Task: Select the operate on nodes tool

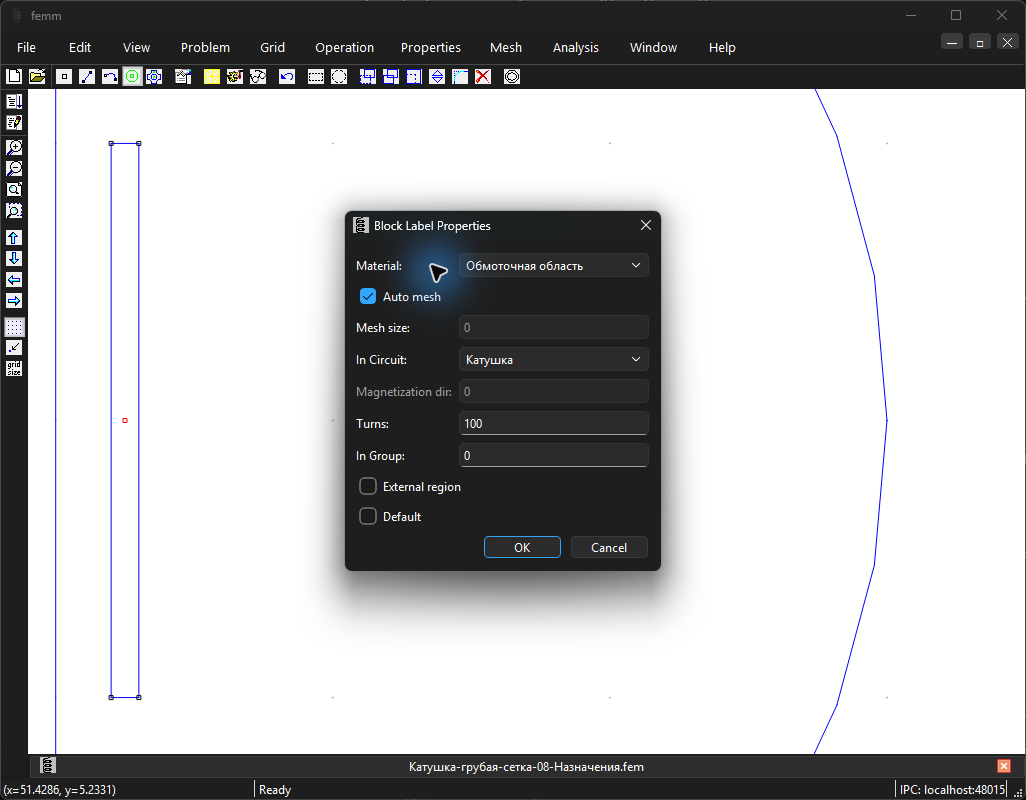Action: click(64, 77)
